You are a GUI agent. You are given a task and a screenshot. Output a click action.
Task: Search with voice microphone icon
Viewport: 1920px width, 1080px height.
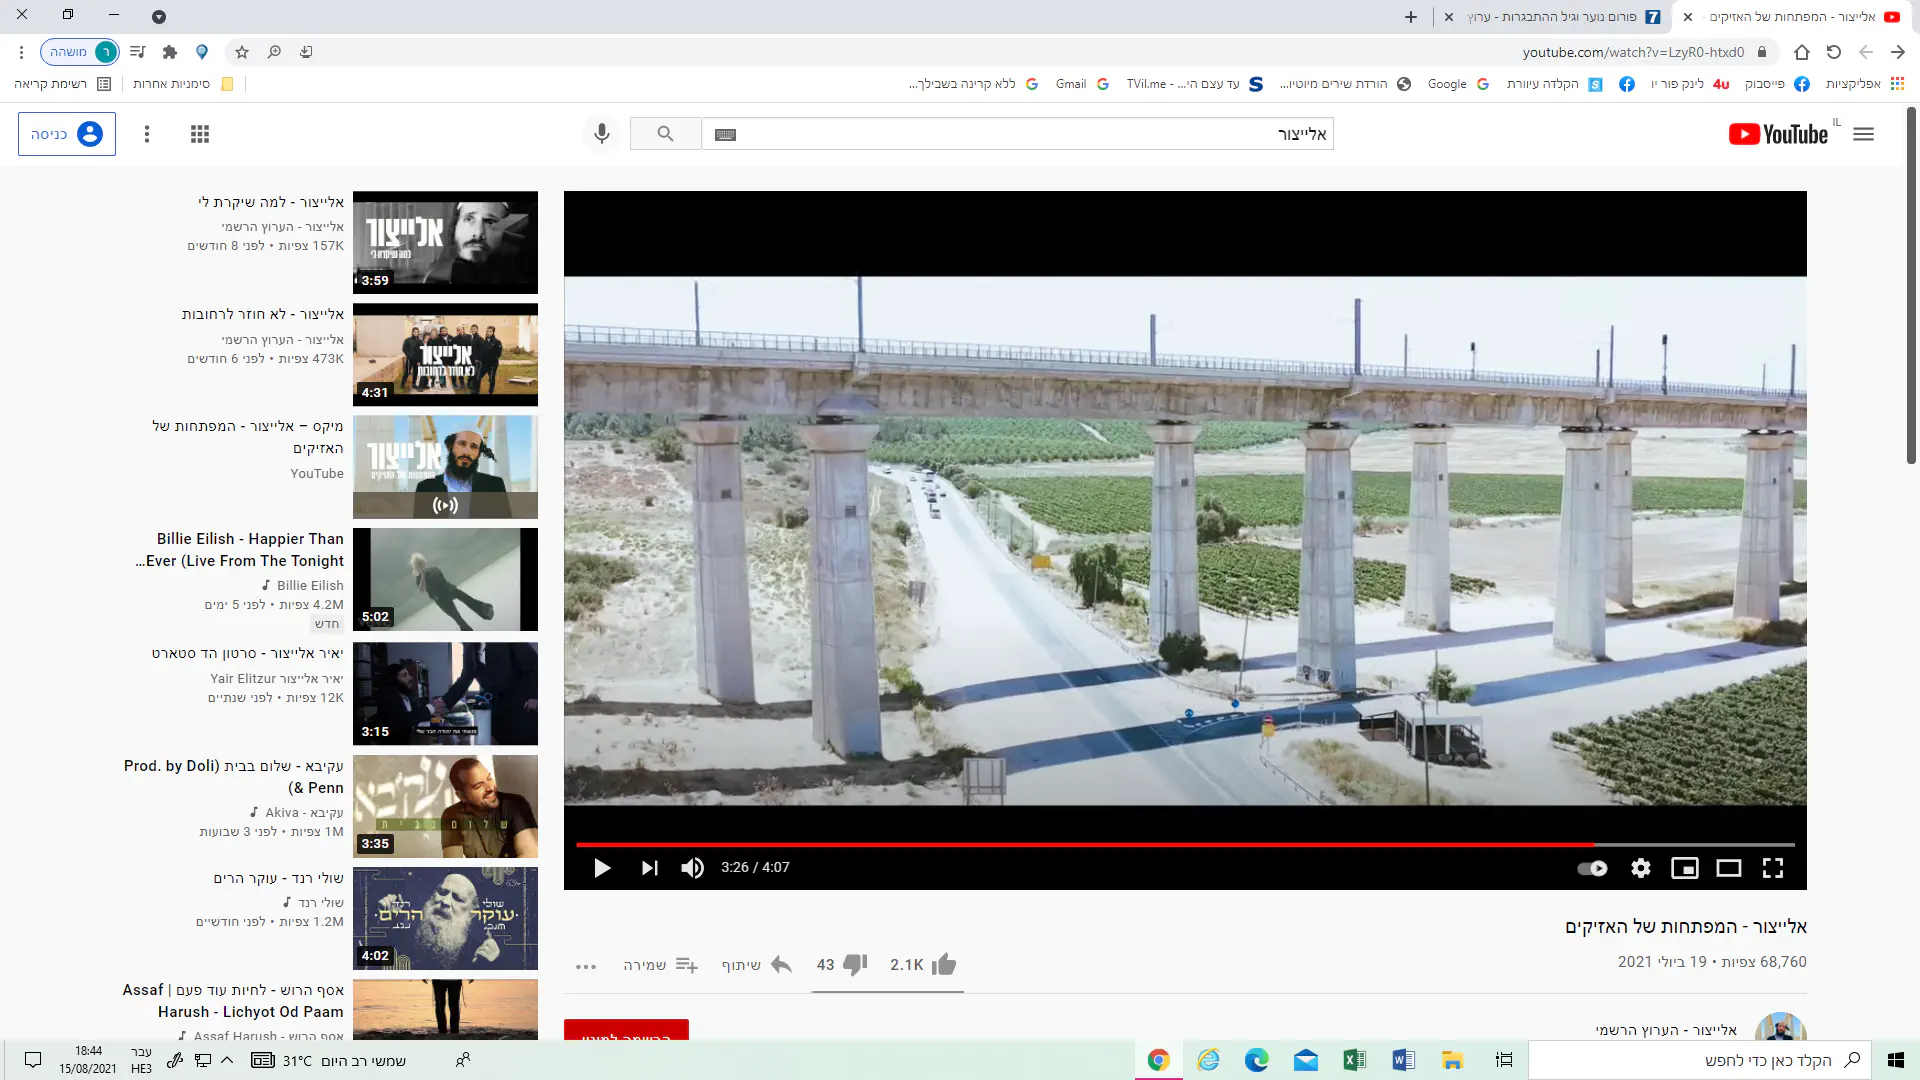tap(602, 134)
